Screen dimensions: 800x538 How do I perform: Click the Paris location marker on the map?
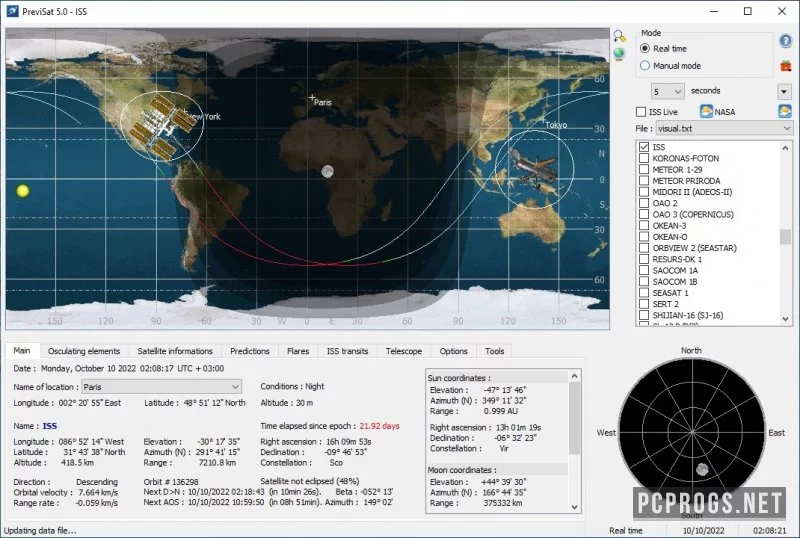(x=312, y=97)
